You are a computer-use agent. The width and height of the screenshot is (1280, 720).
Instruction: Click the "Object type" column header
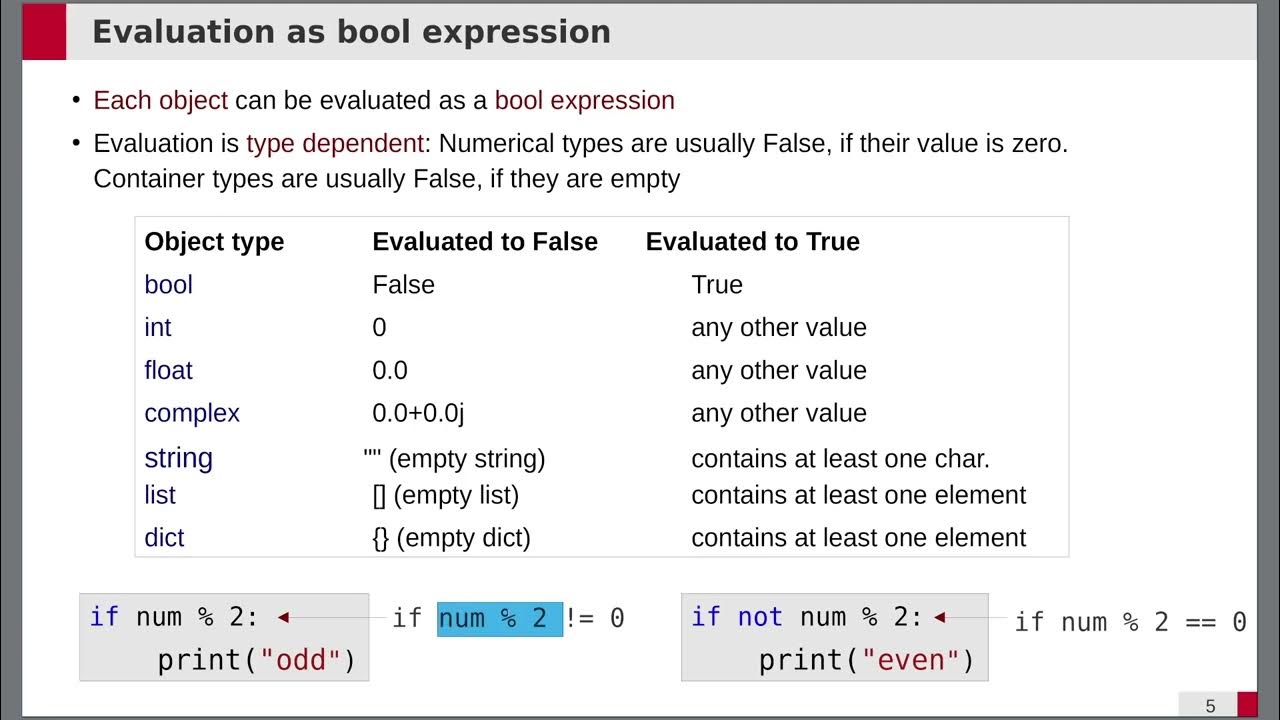(214, 242)
